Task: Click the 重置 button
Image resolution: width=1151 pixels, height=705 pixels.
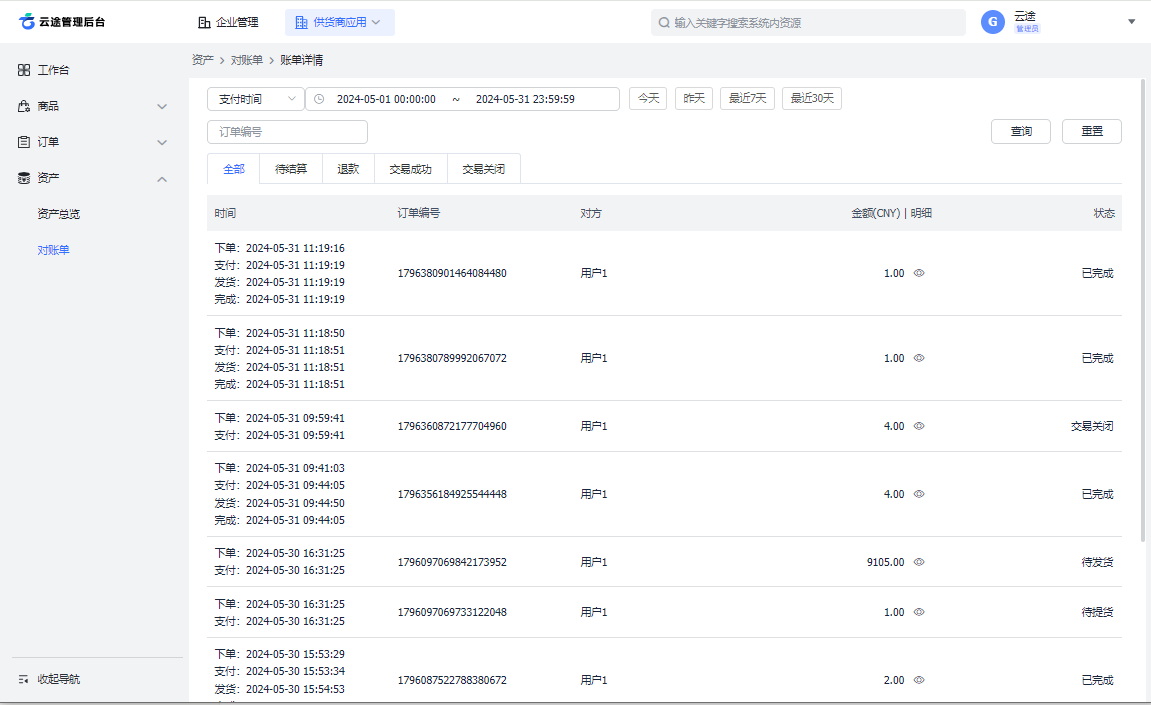Action: [1092, 131]
